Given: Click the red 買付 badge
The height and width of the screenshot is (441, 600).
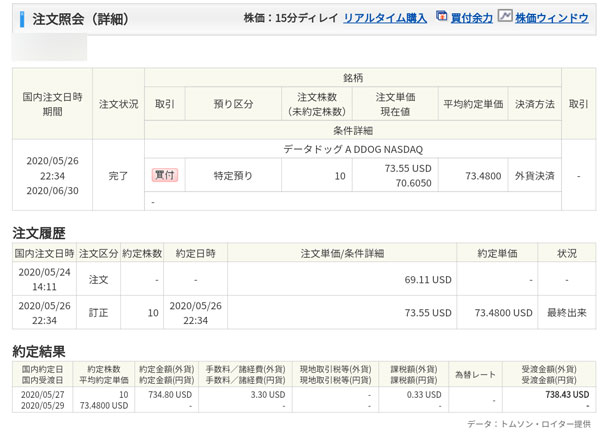Looking at the screenshot, I should pyautogui.click(x=164, y=175).
